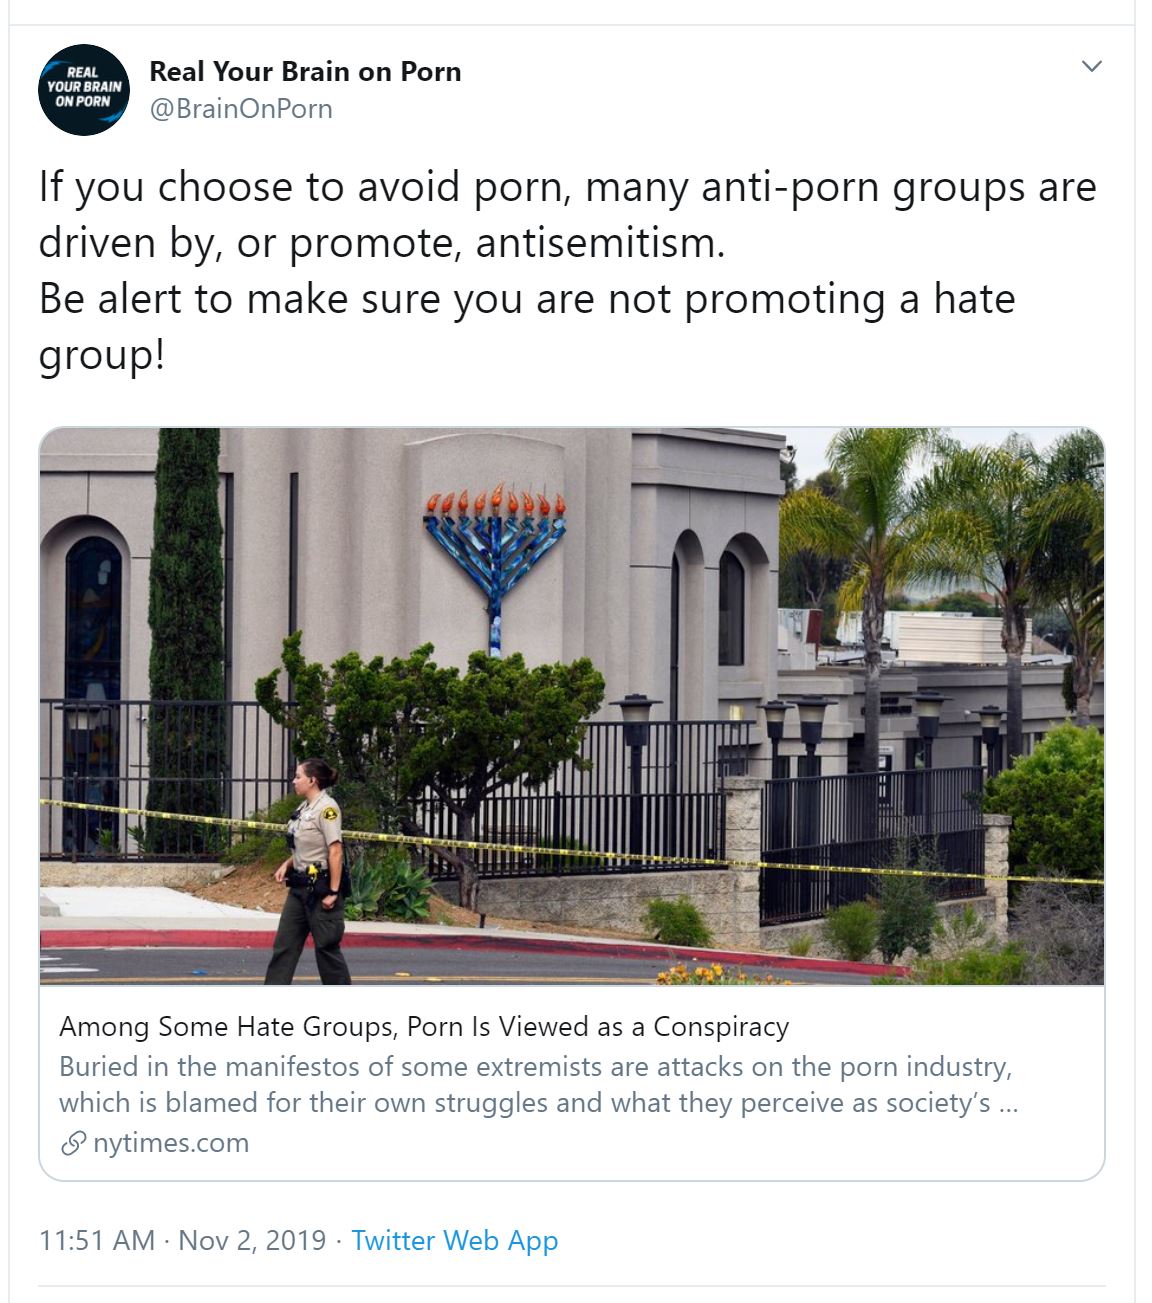Click the Real Your Brain on Porn avatar
The width and height of the screenshot is (1152, 1303).
click(84, 90)
